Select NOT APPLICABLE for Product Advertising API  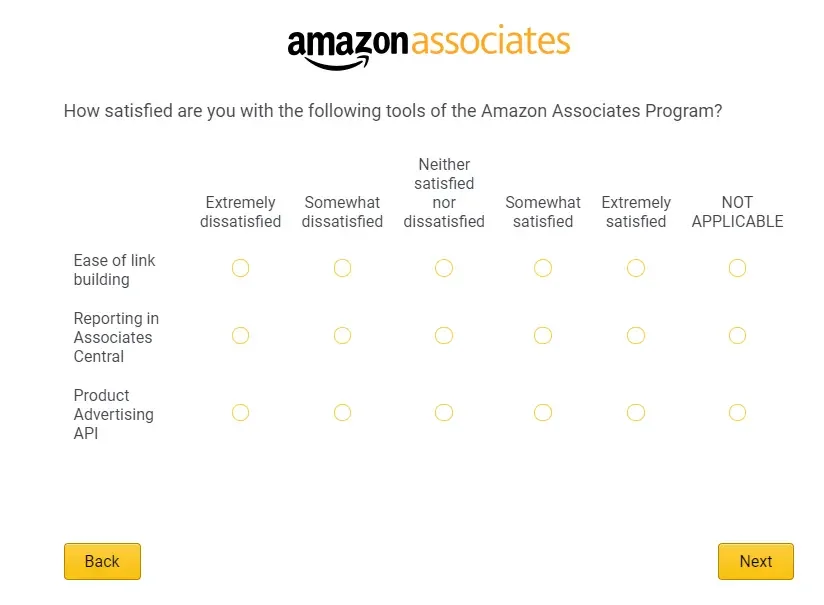[737, 413]
